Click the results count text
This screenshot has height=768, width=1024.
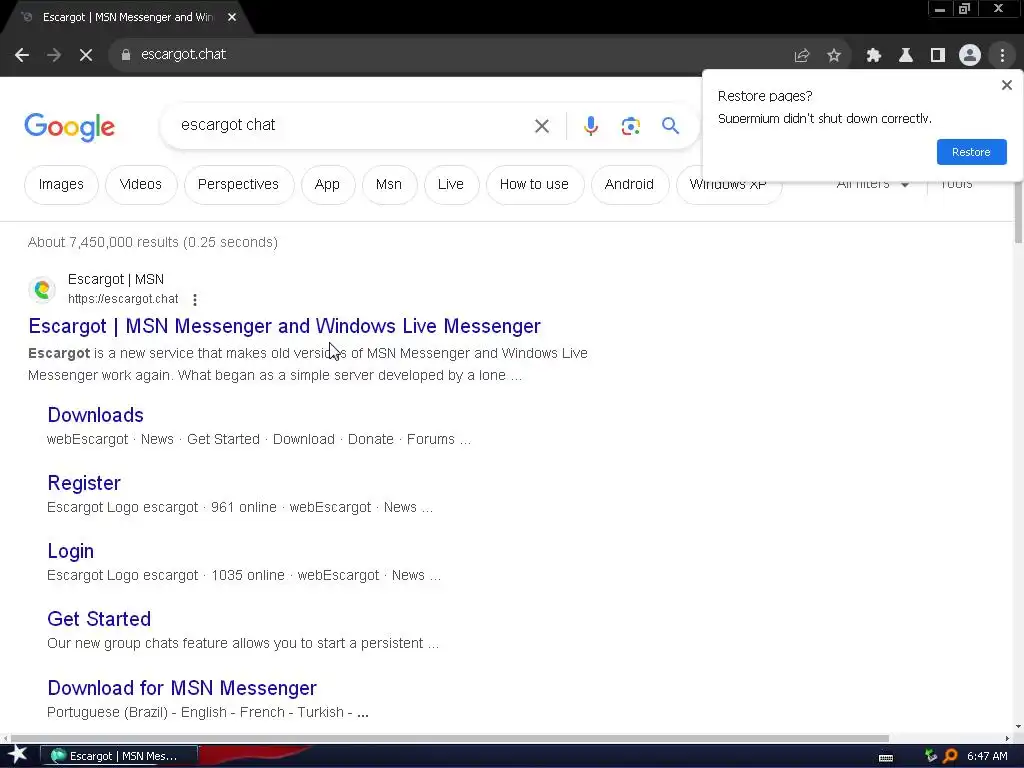(x=153, y=242)
